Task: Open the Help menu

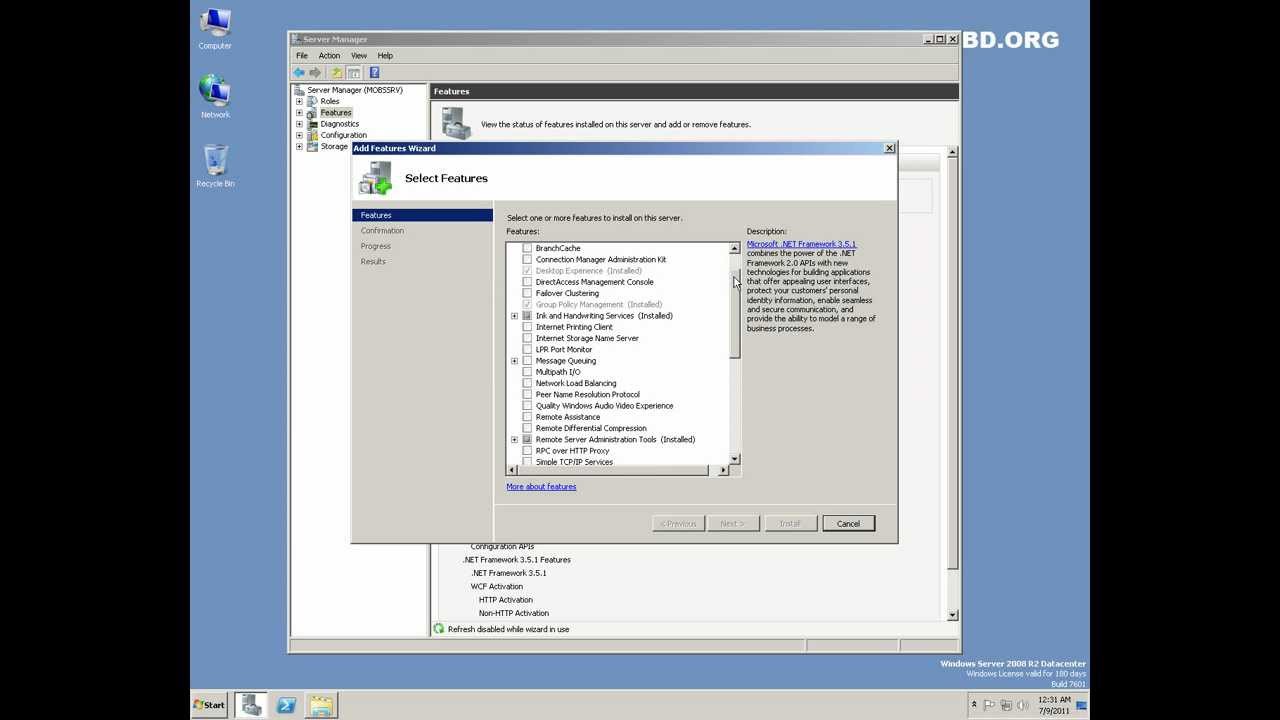Action: [385, 56]
